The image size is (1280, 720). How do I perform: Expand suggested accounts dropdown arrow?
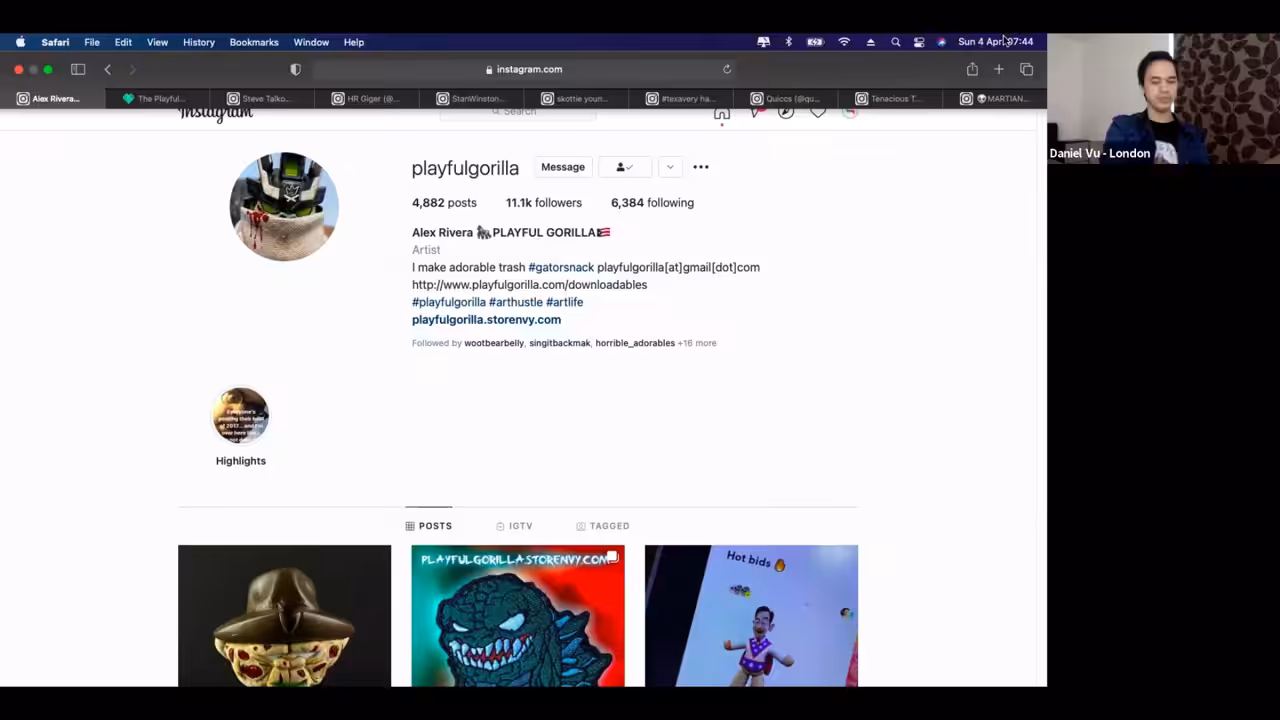click(x=670, y=167)
